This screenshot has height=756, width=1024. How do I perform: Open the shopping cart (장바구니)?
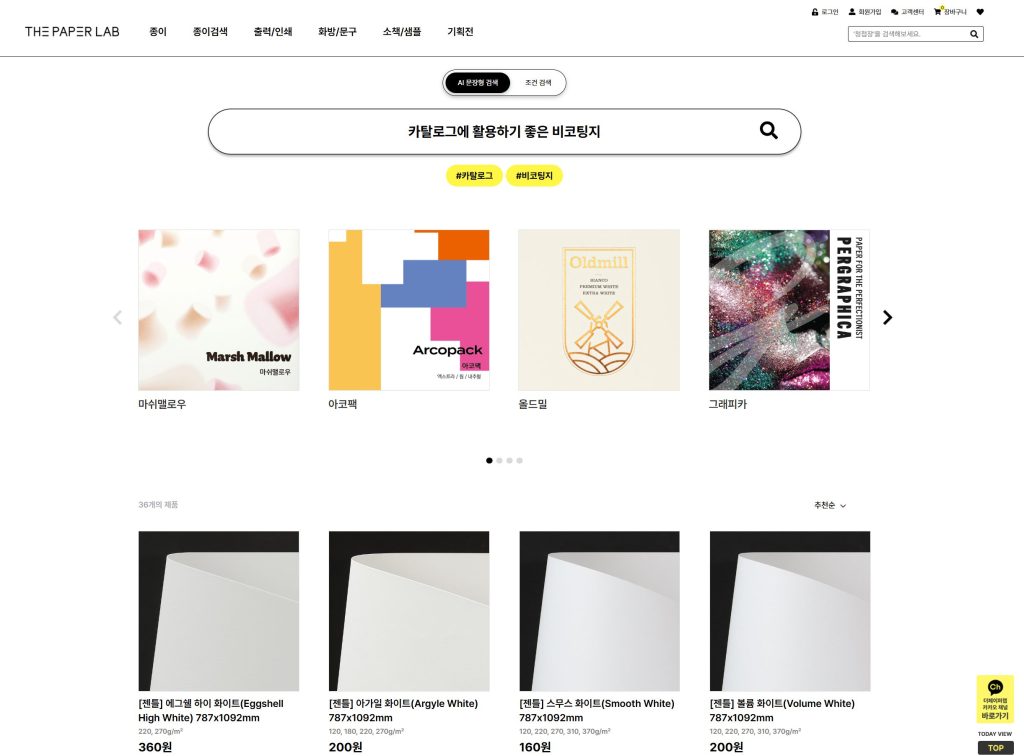(x=950, y=12)
